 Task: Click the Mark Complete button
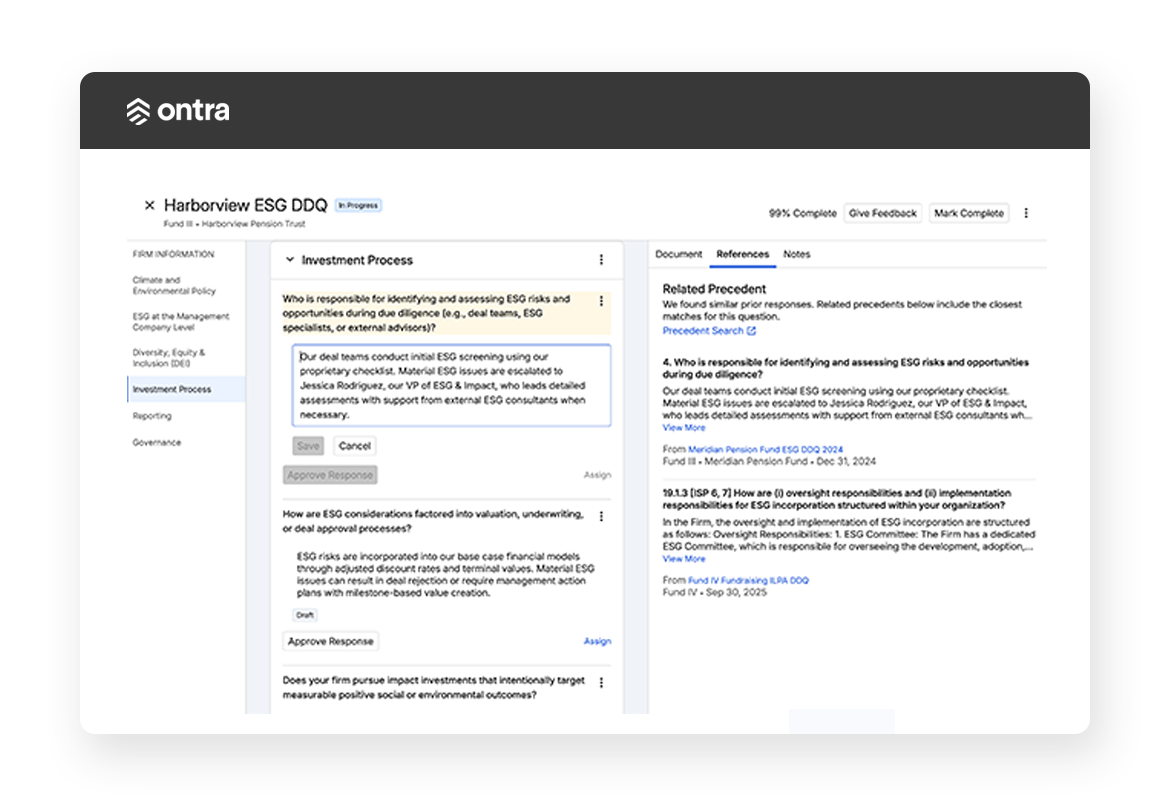click(x=968, y=213)
